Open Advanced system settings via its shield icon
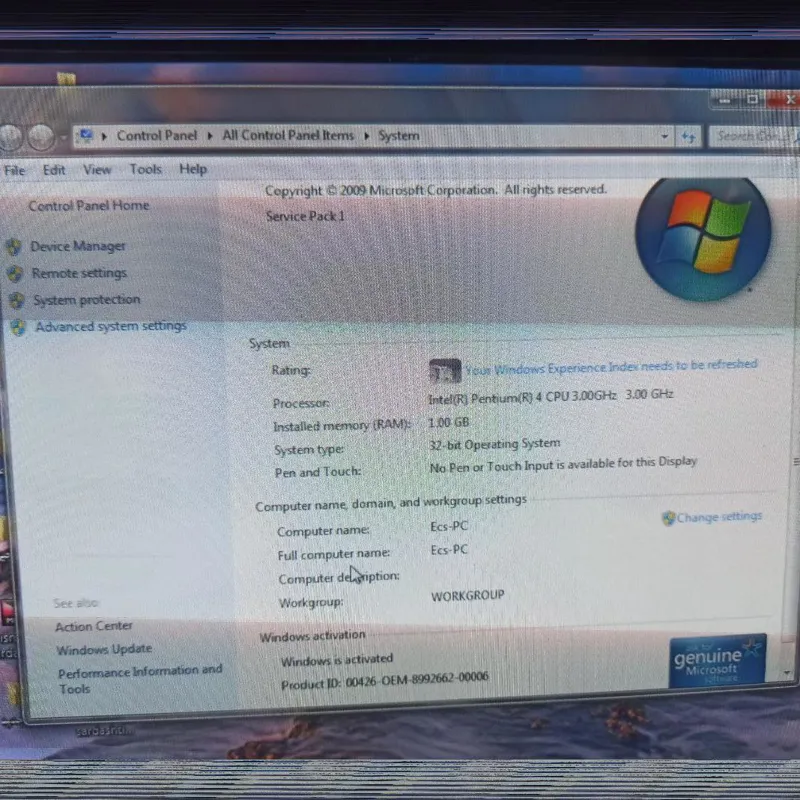This screenshot has height=800, width=800. (x=18, y=327)
